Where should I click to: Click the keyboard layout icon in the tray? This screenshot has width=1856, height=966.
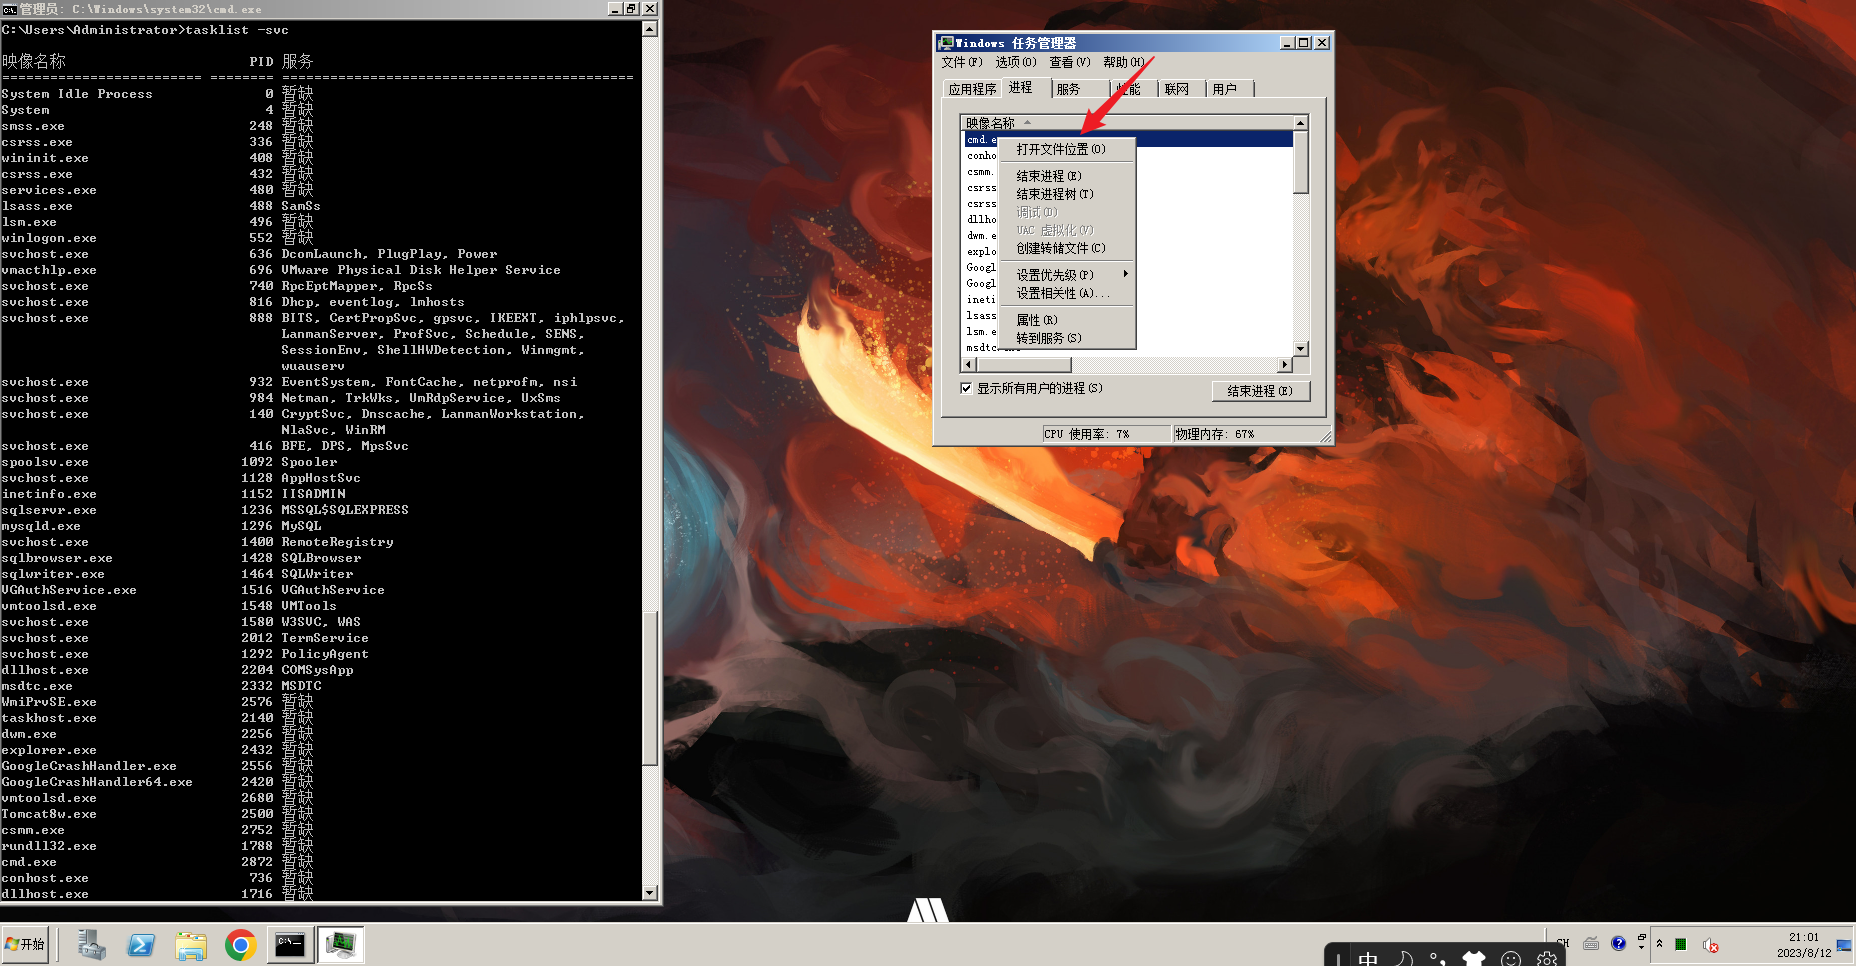[1592, 945]
